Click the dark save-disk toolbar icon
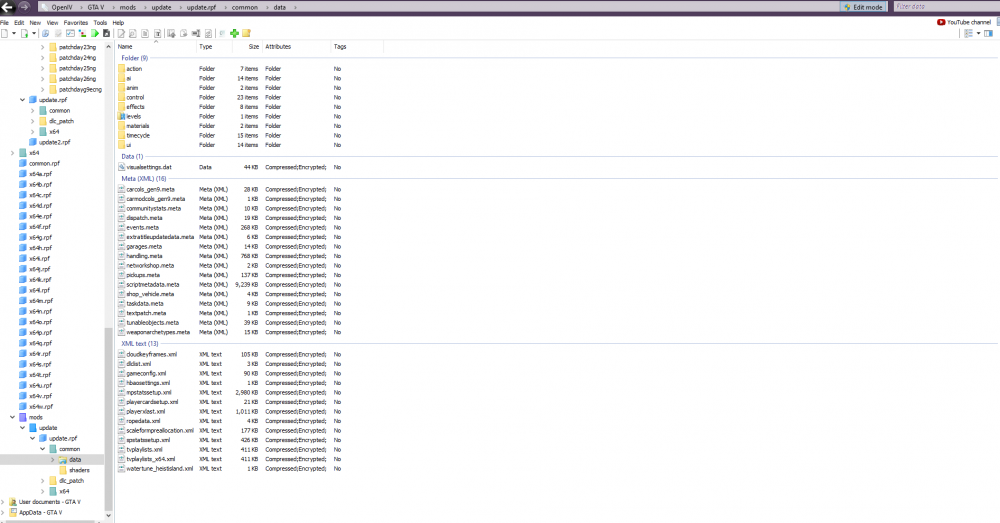 (107, 33)
